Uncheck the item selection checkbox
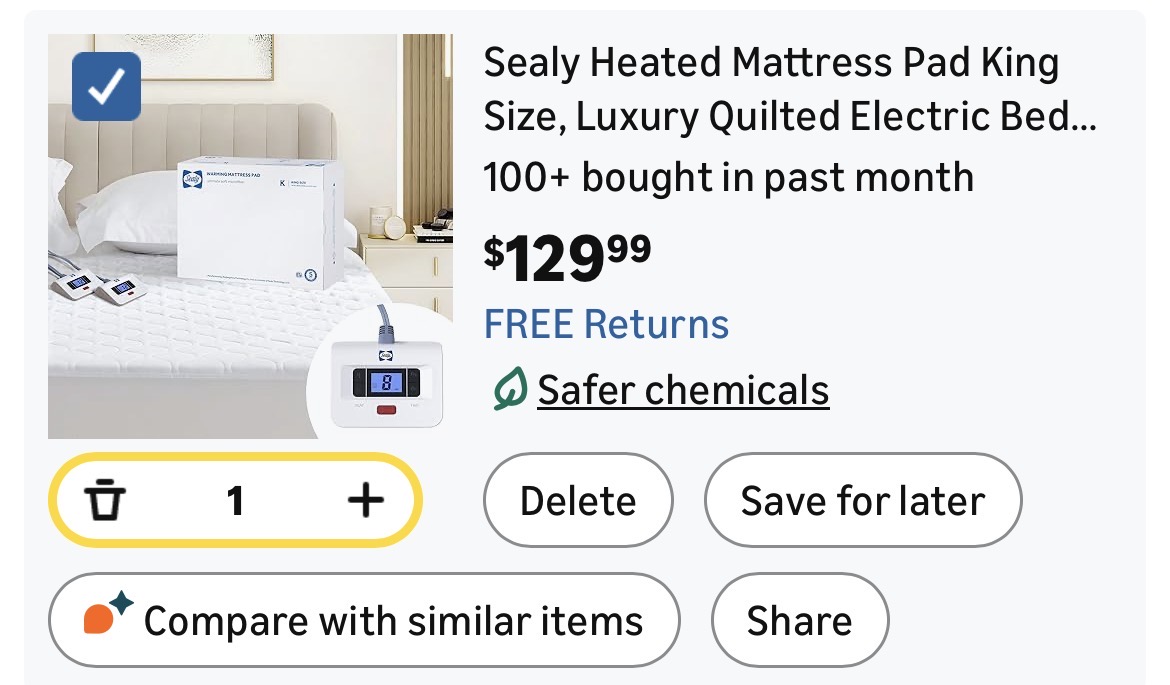The image size is (1170, 685). 107,87
